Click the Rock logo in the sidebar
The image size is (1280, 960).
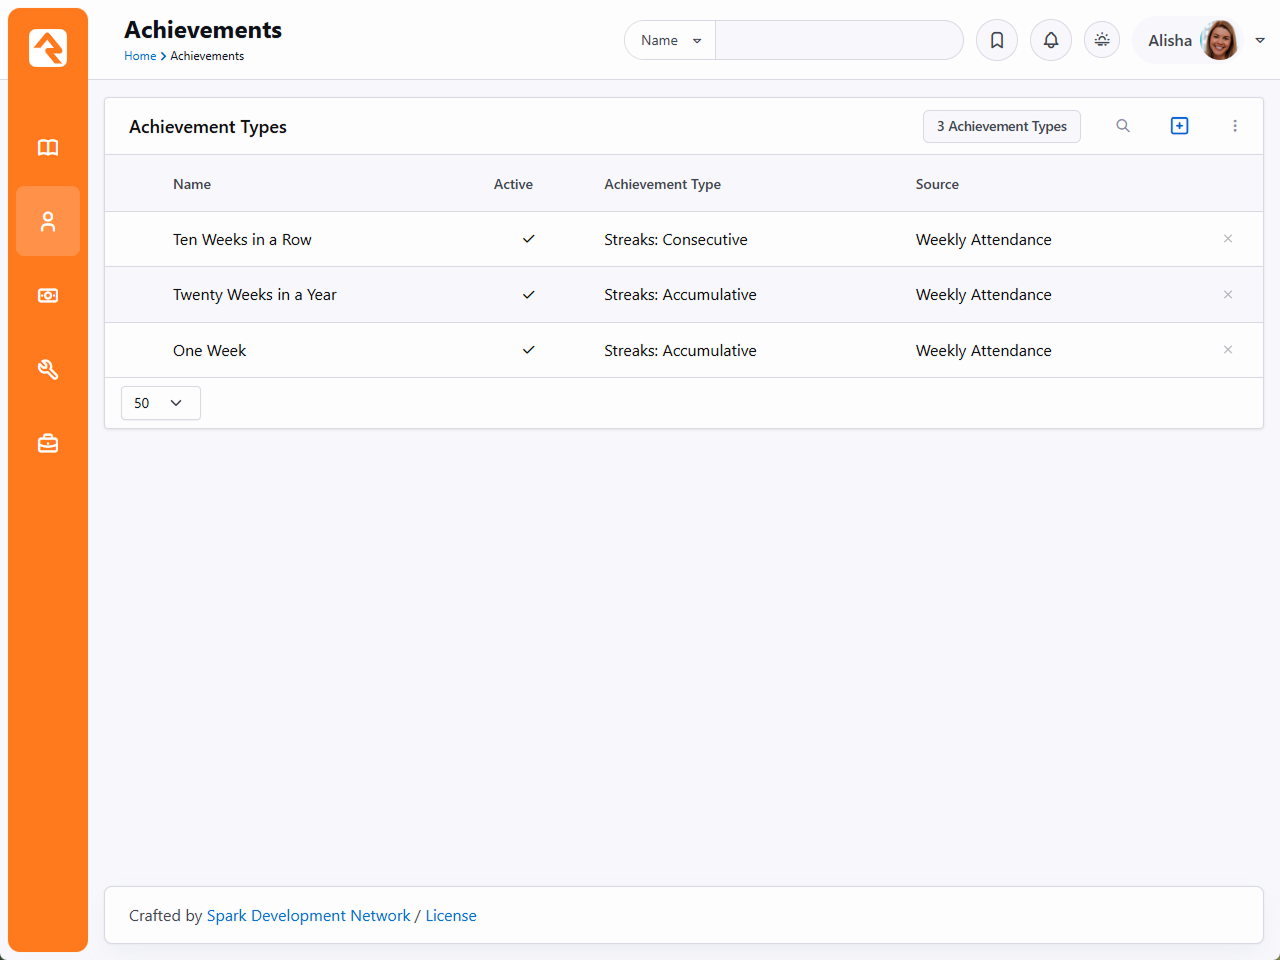(48, 48)
